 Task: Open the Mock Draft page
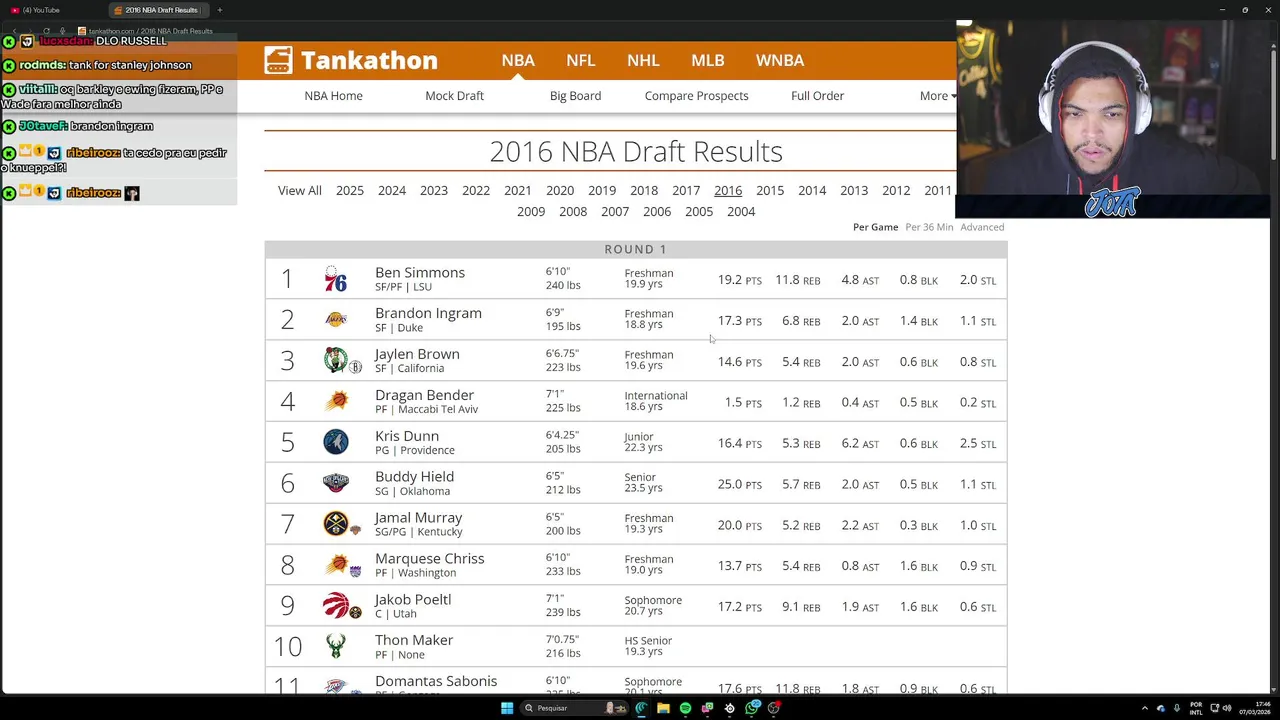coord(454,96)
